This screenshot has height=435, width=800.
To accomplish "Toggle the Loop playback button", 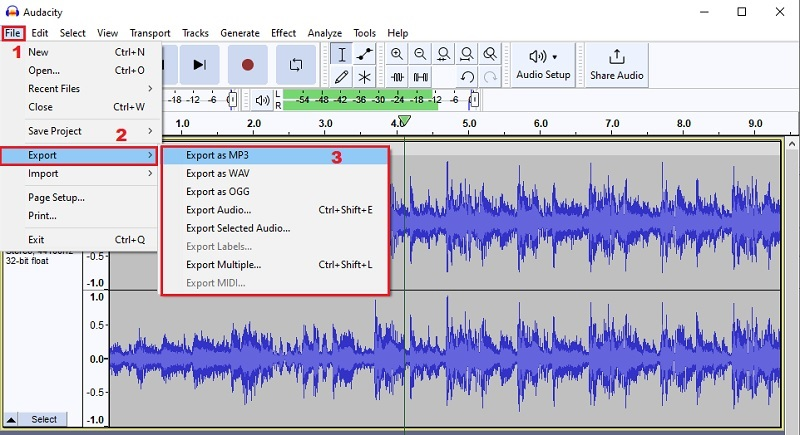I will (x=295, y=65).
